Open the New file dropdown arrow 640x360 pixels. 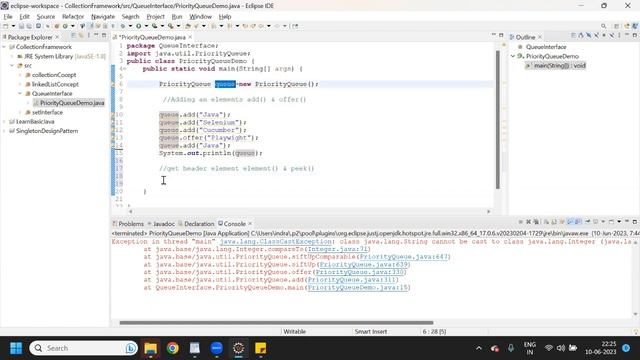tap(13, 26)
